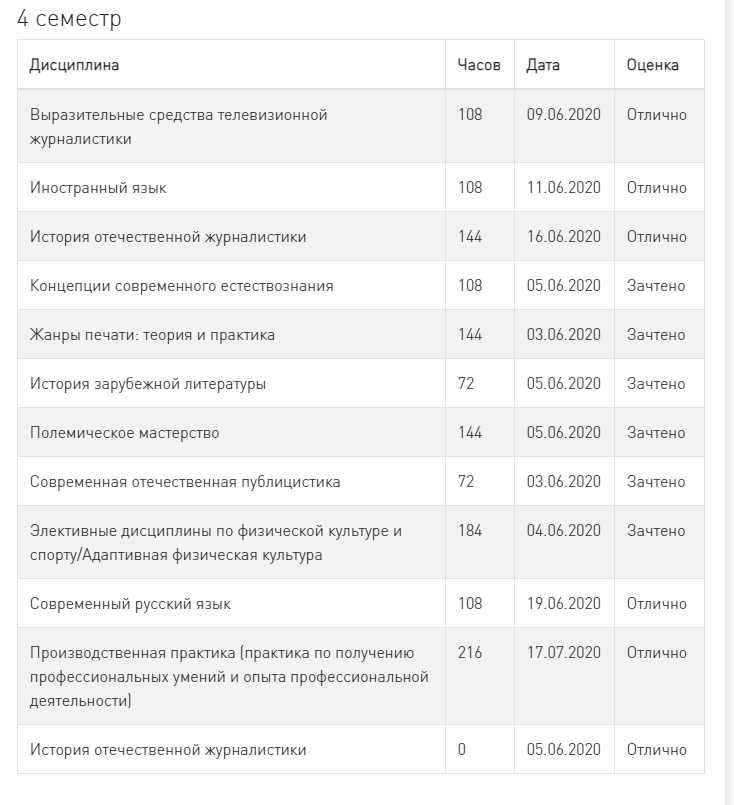Select 'Производственная практика' discipline row
The height and width of the screenshot is (805, 734).
pyautogui.click(x=361, y=677)
